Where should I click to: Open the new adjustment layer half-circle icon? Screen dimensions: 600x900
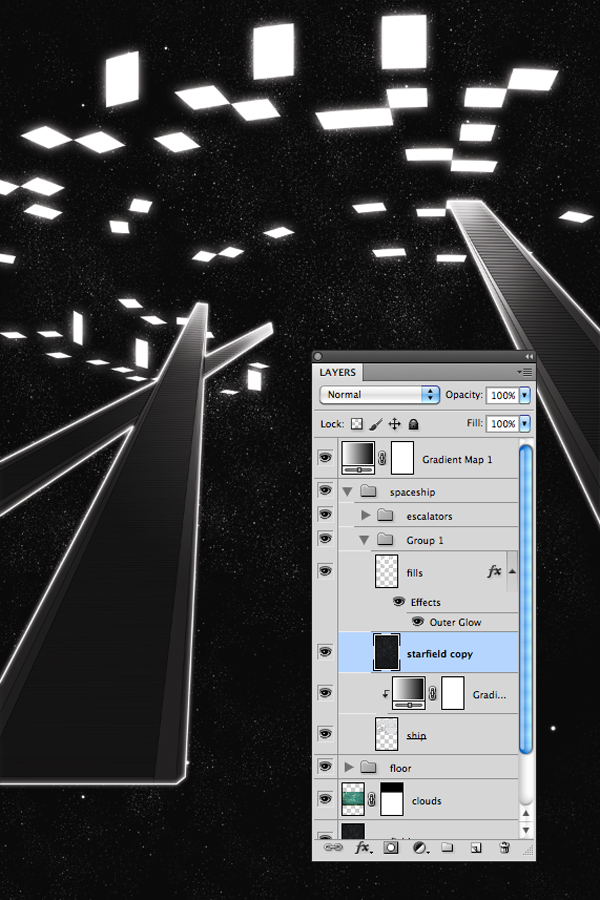tap(420, 848)
